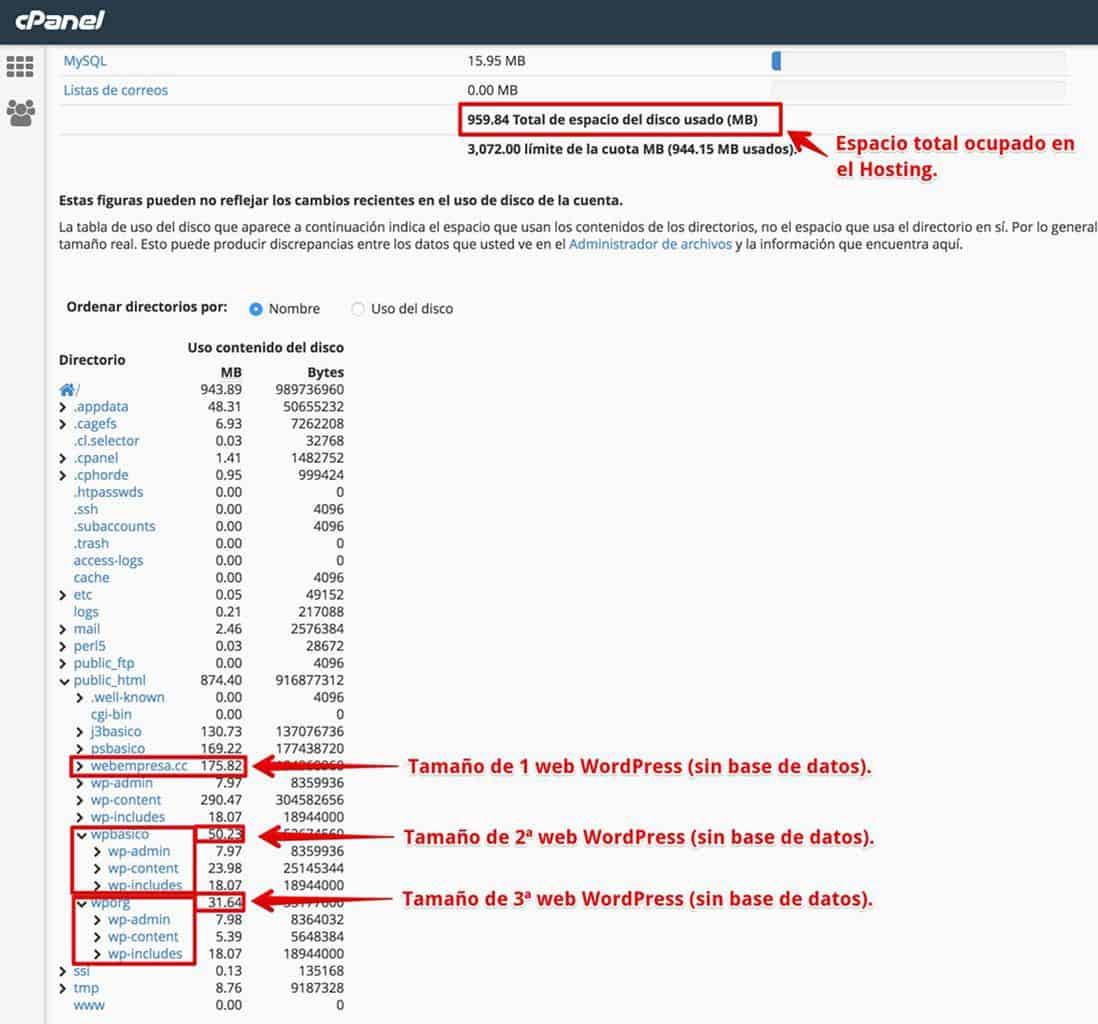
Task: Open the .cpanel directory link
Action: 96,458
